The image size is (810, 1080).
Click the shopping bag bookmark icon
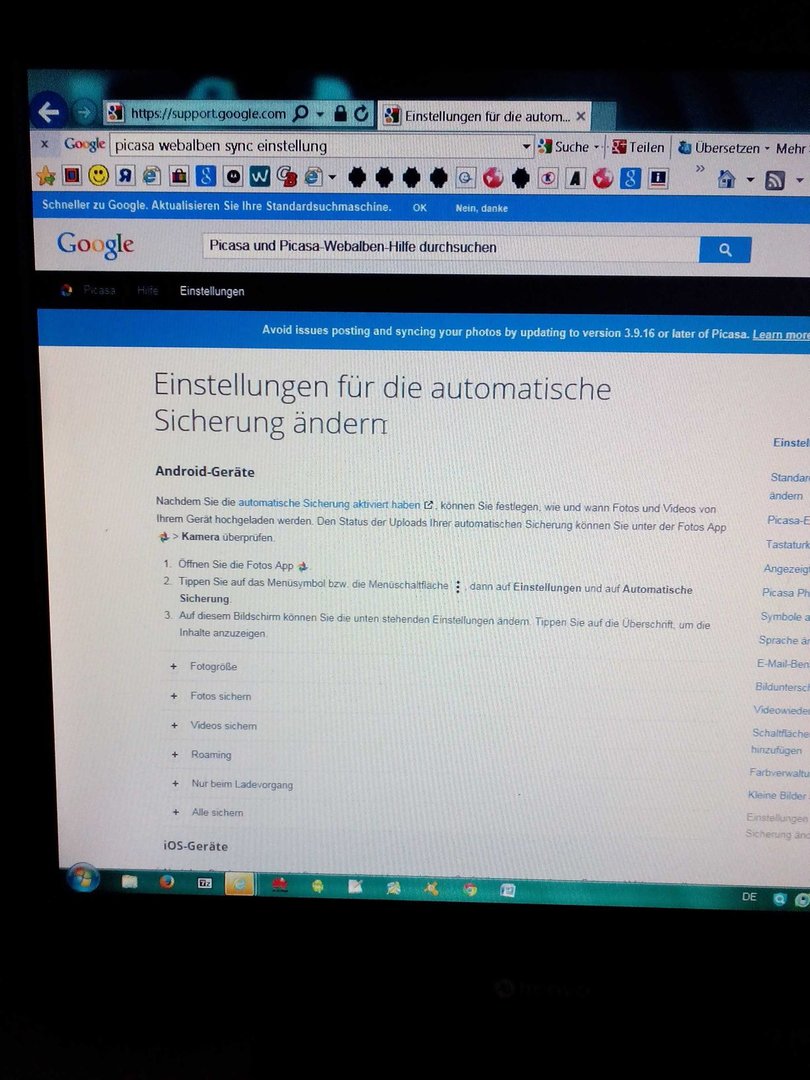179,176
